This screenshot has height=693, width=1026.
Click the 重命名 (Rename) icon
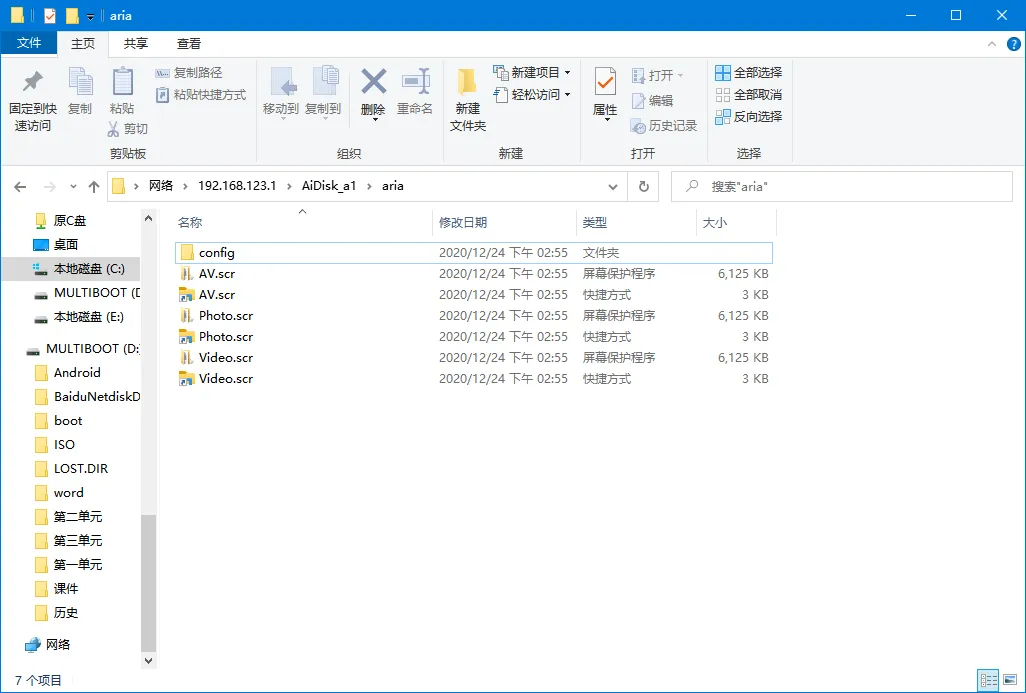pos(415,95)
